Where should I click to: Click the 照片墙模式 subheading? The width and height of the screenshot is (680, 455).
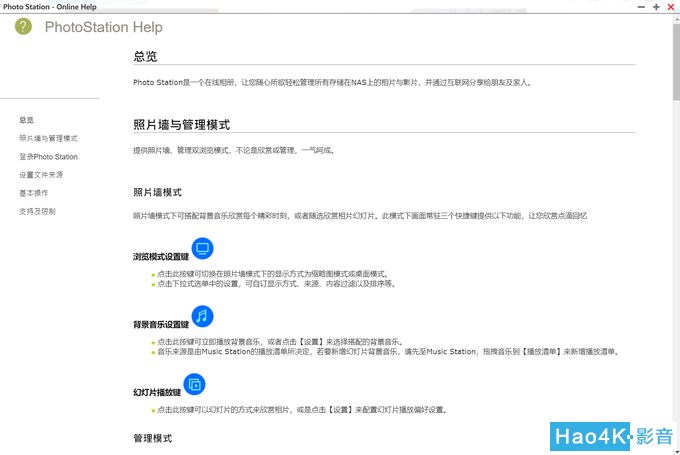(x=157, y=193)
